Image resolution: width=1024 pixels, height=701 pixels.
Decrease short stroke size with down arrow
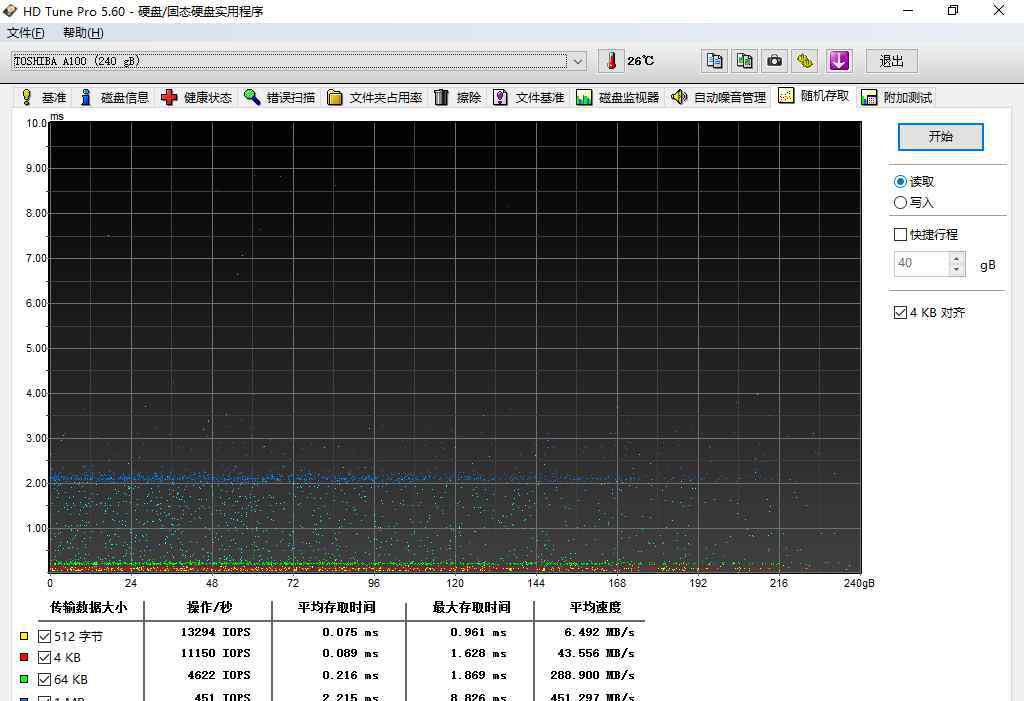pos(957,269)
